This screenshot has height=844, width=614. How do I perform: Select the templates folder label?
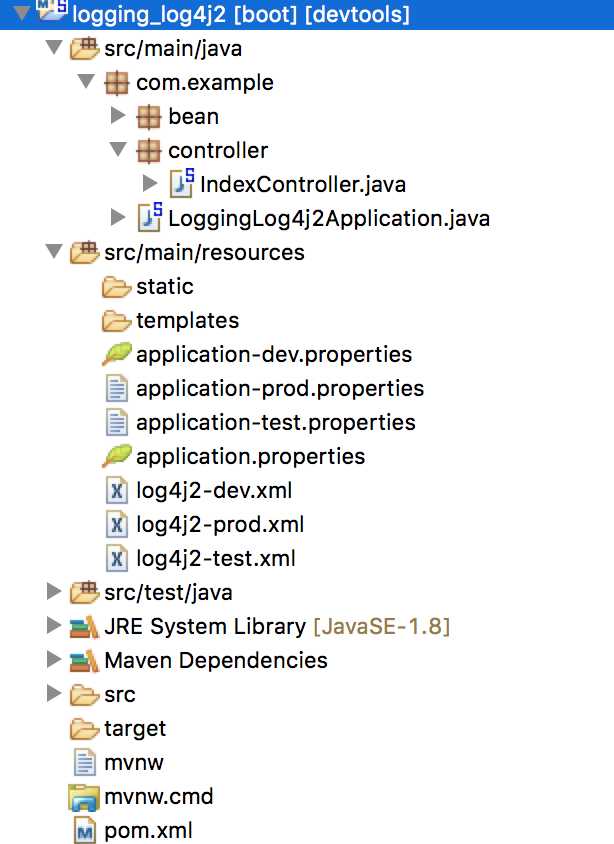tap(187, 321)
